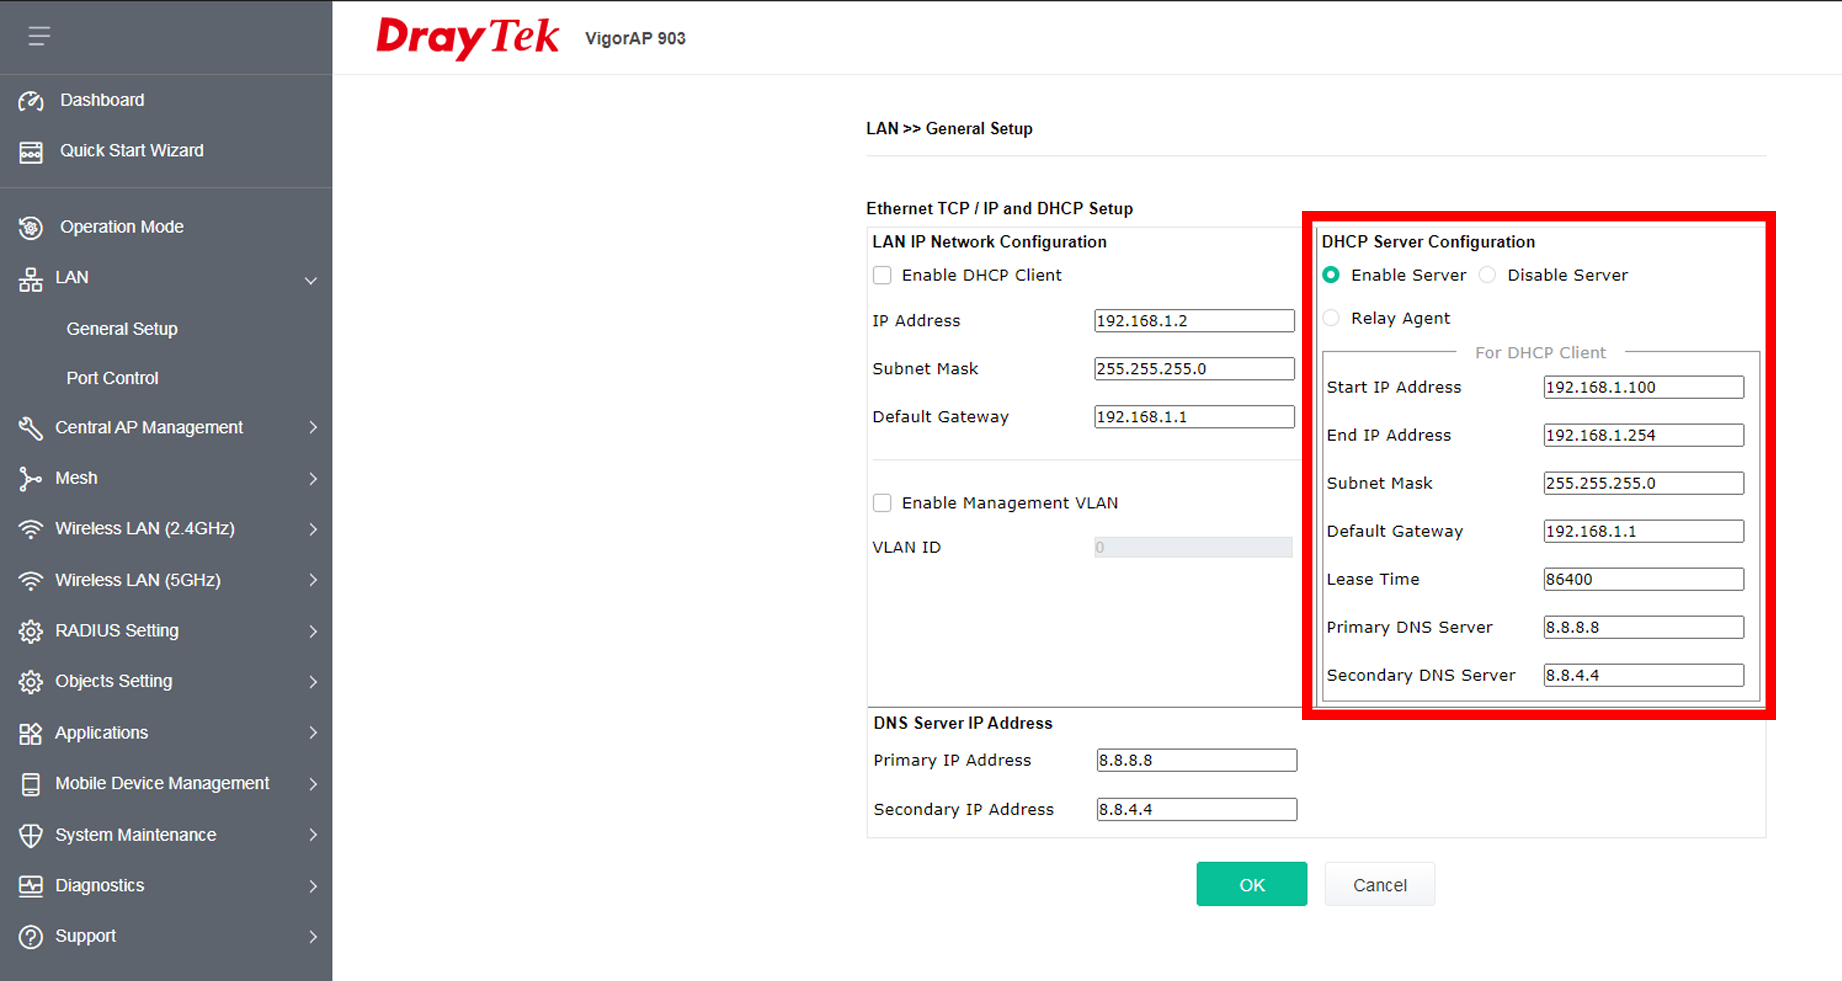Enable the DHCP Client checkbox

(882, 275)
